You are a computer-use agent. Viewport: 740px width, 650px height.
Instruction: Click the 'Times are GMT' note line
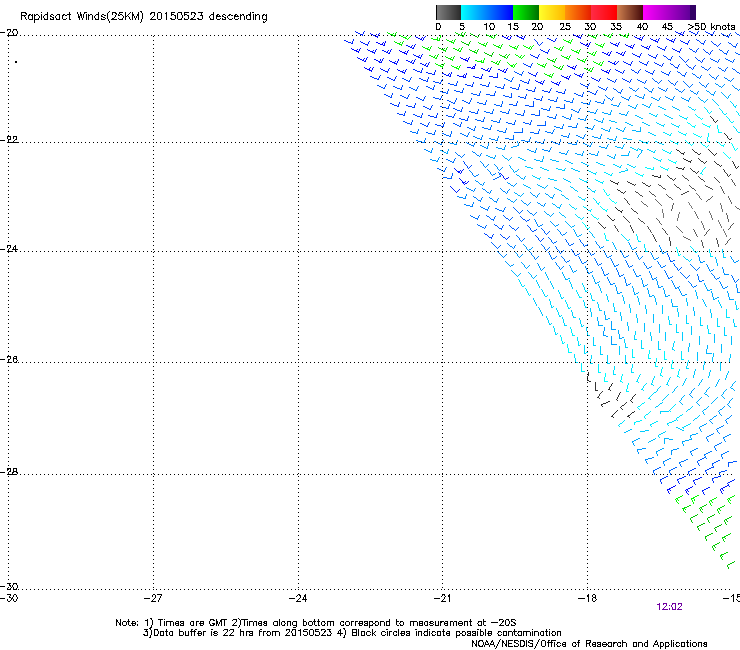pyautogui.click(x=316, y=623)
